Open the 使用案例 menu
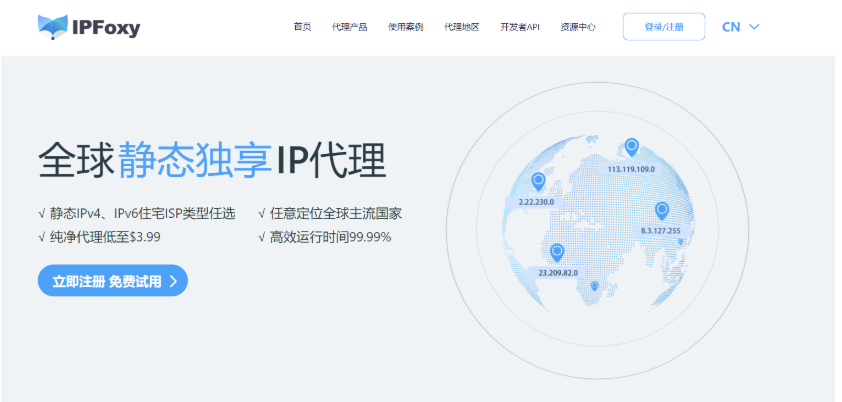The image size is (842, 402). (x=405, y=27)
